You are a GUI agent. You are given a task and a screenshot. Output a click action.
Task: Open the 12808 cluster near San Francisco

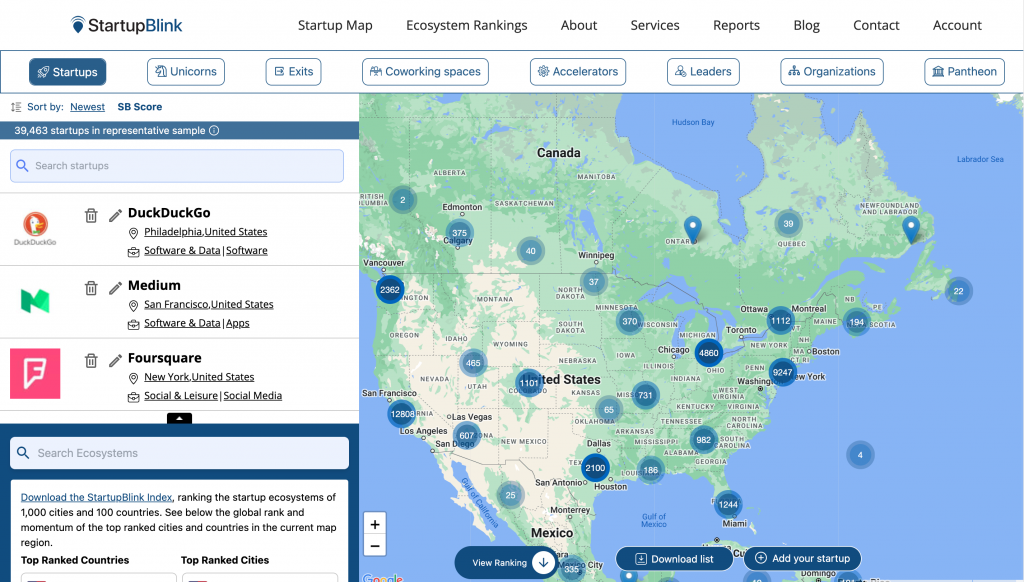402,414
